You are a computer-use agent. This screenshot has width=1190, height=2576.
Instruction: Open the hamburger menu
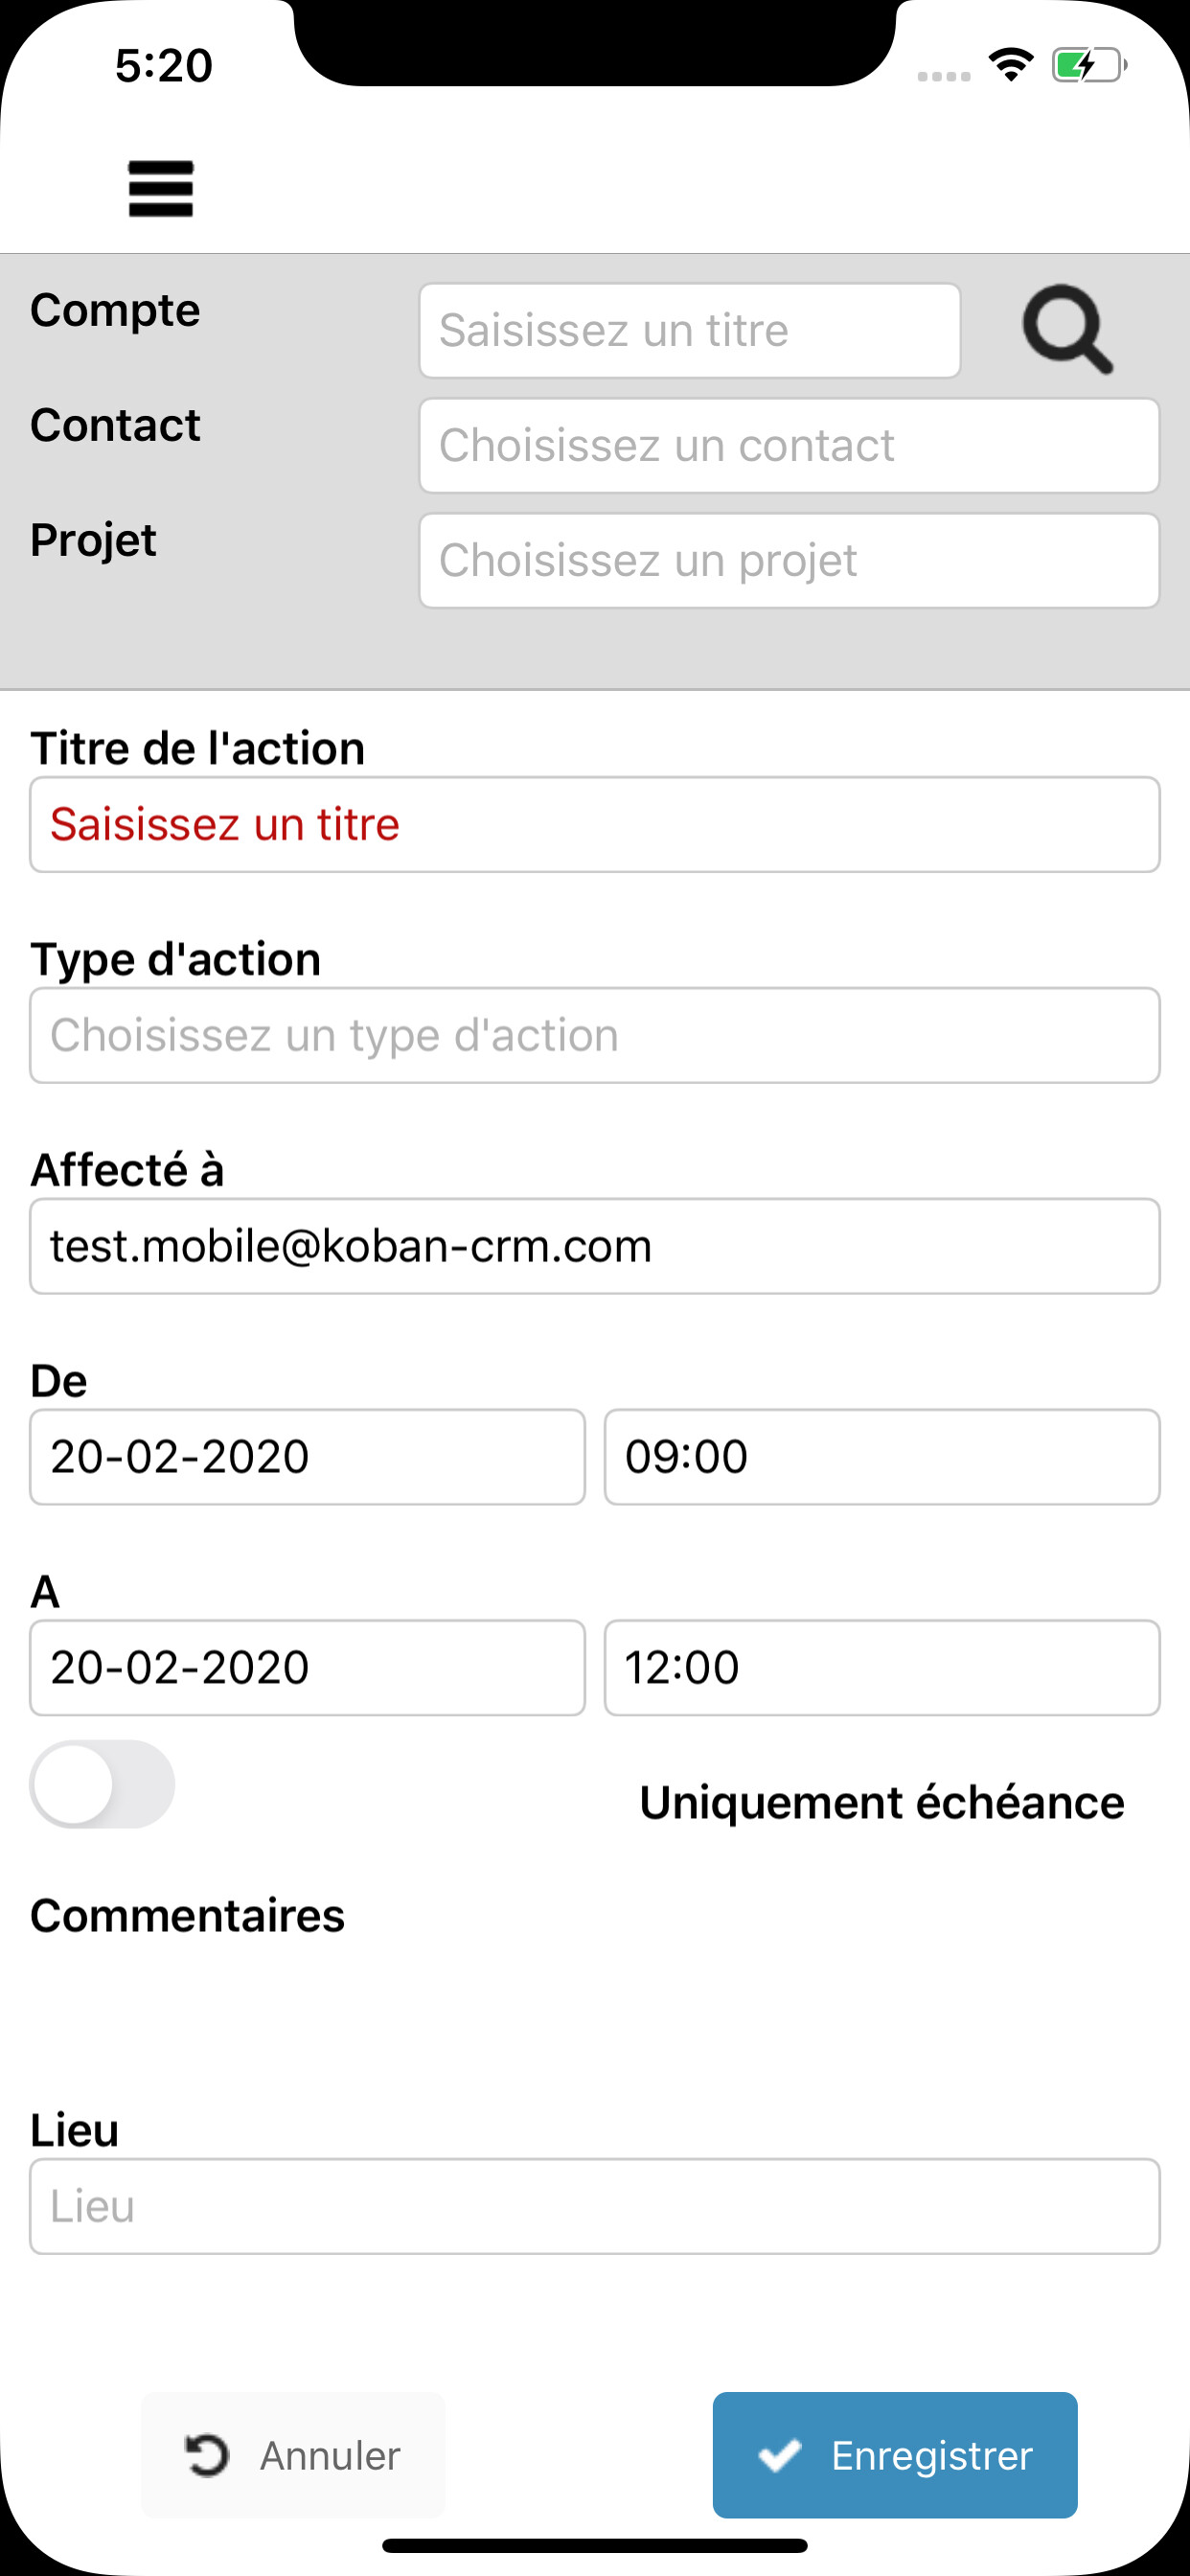[x=160, y=188]
